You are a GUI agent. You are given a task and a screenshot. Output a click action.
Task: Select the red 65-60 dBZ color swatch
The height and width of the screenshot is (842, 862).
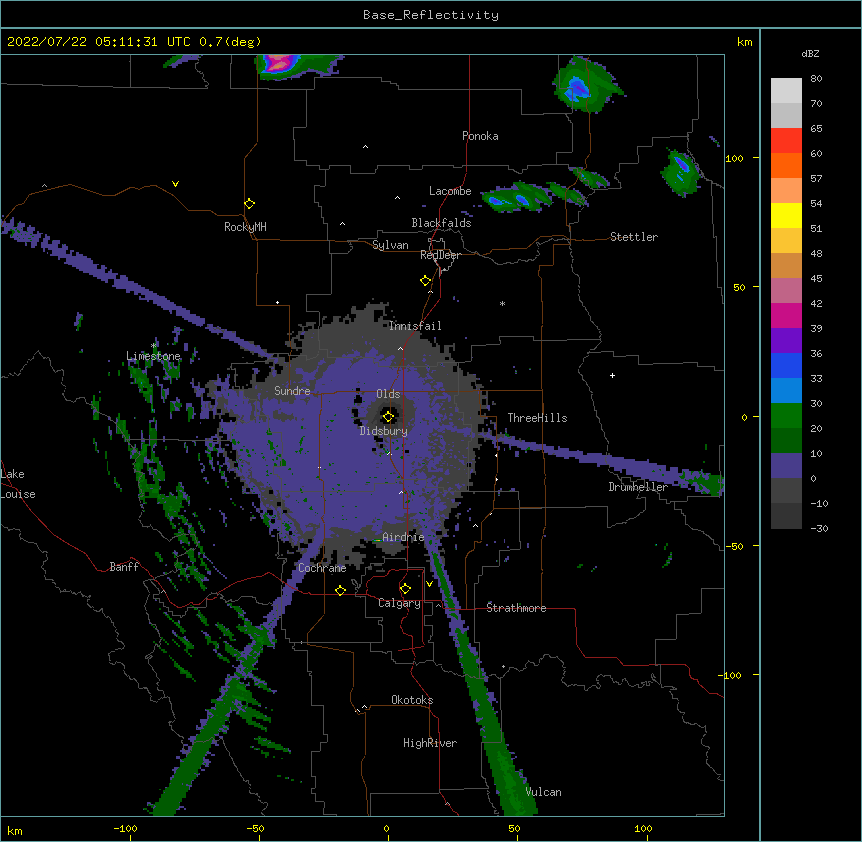(786, 141)
